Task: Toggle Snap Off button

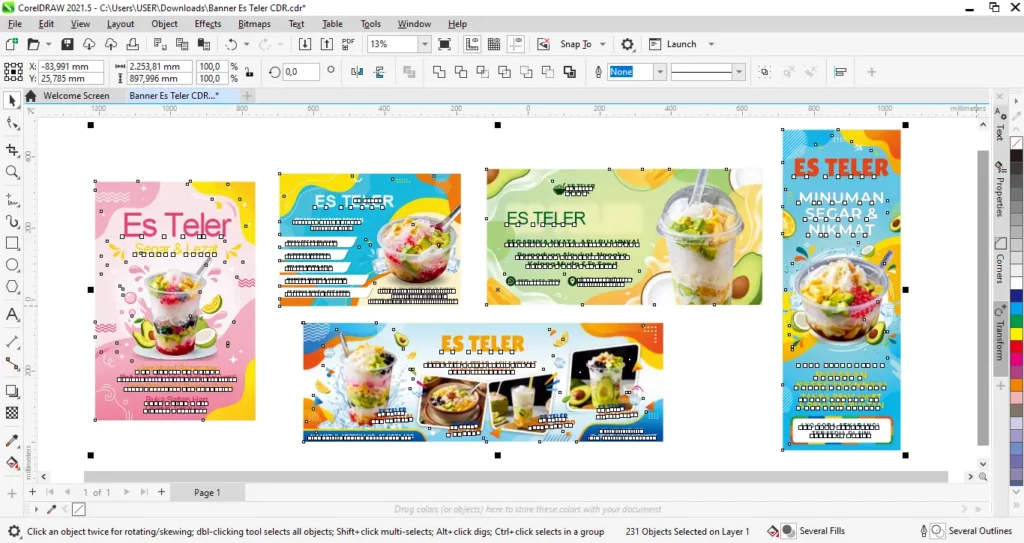Action: coord(543,44)
